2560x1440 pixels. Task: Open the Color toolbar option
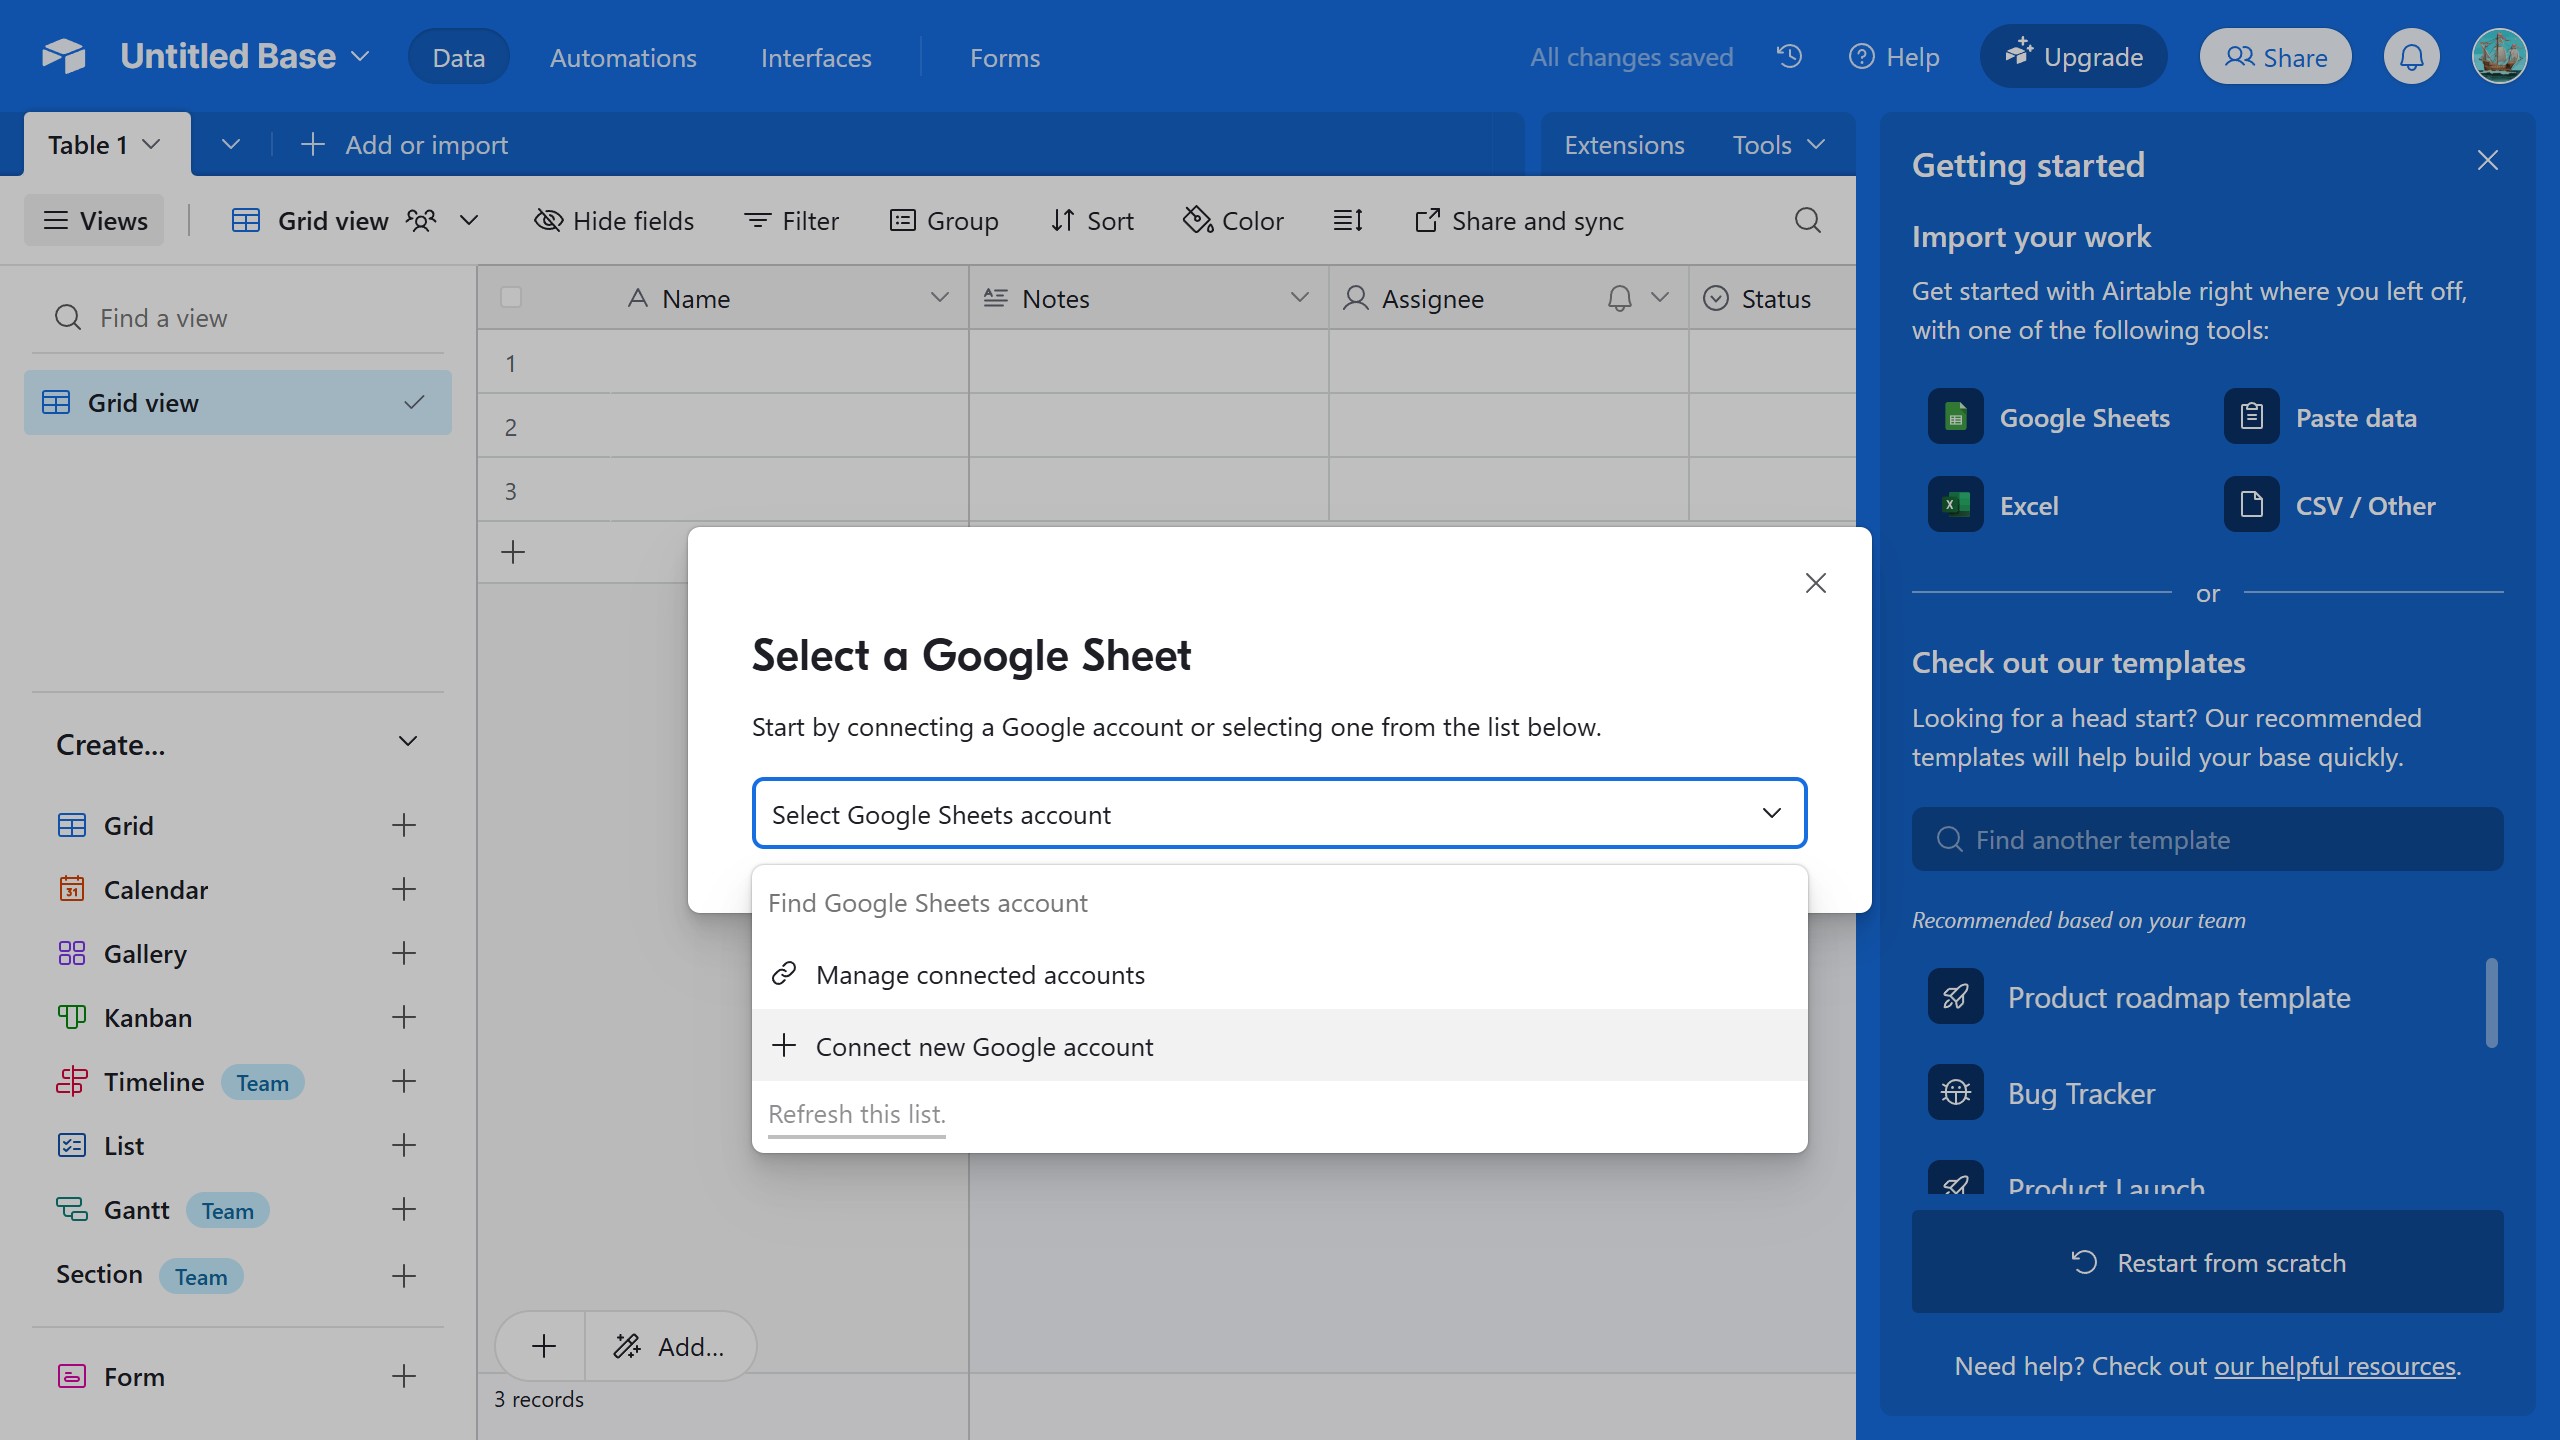[x=1233, y=220]
